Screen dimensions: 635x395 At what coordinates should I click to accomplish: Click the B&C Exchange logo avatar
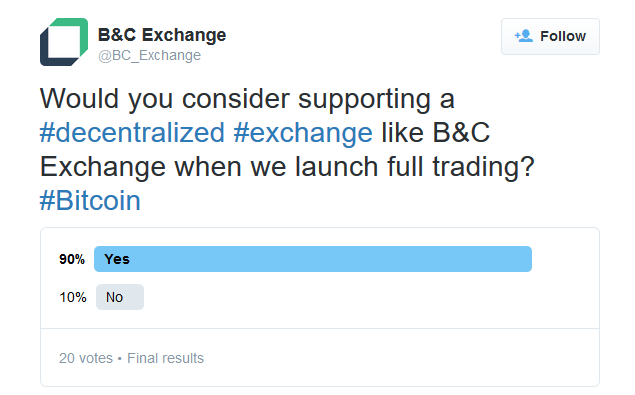click(64, 42)
